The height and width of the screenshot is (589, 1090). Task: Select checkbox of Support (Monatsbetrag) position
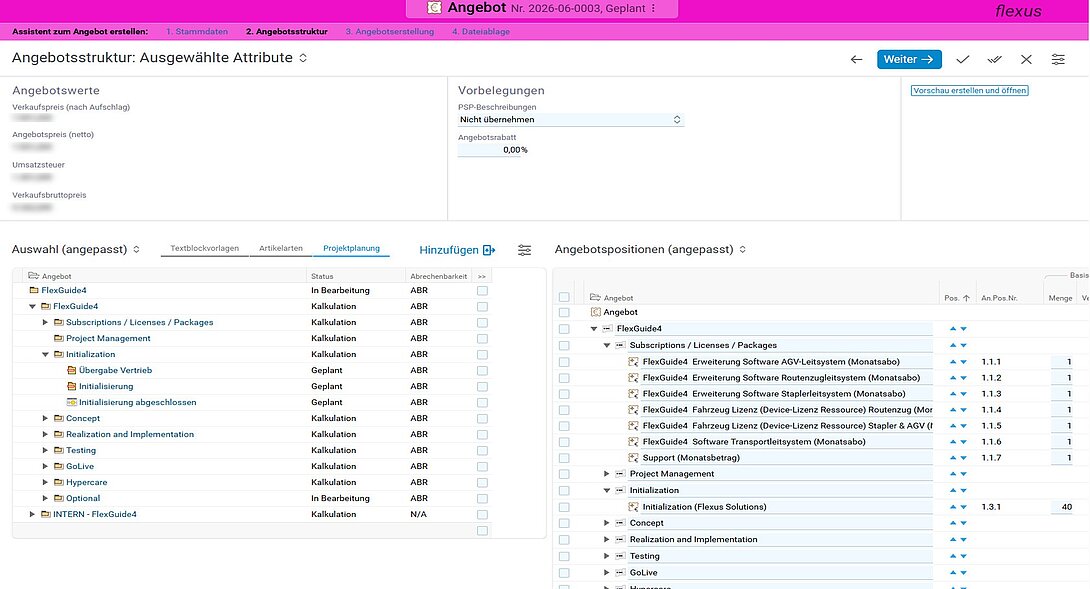(x=564, y=458)
